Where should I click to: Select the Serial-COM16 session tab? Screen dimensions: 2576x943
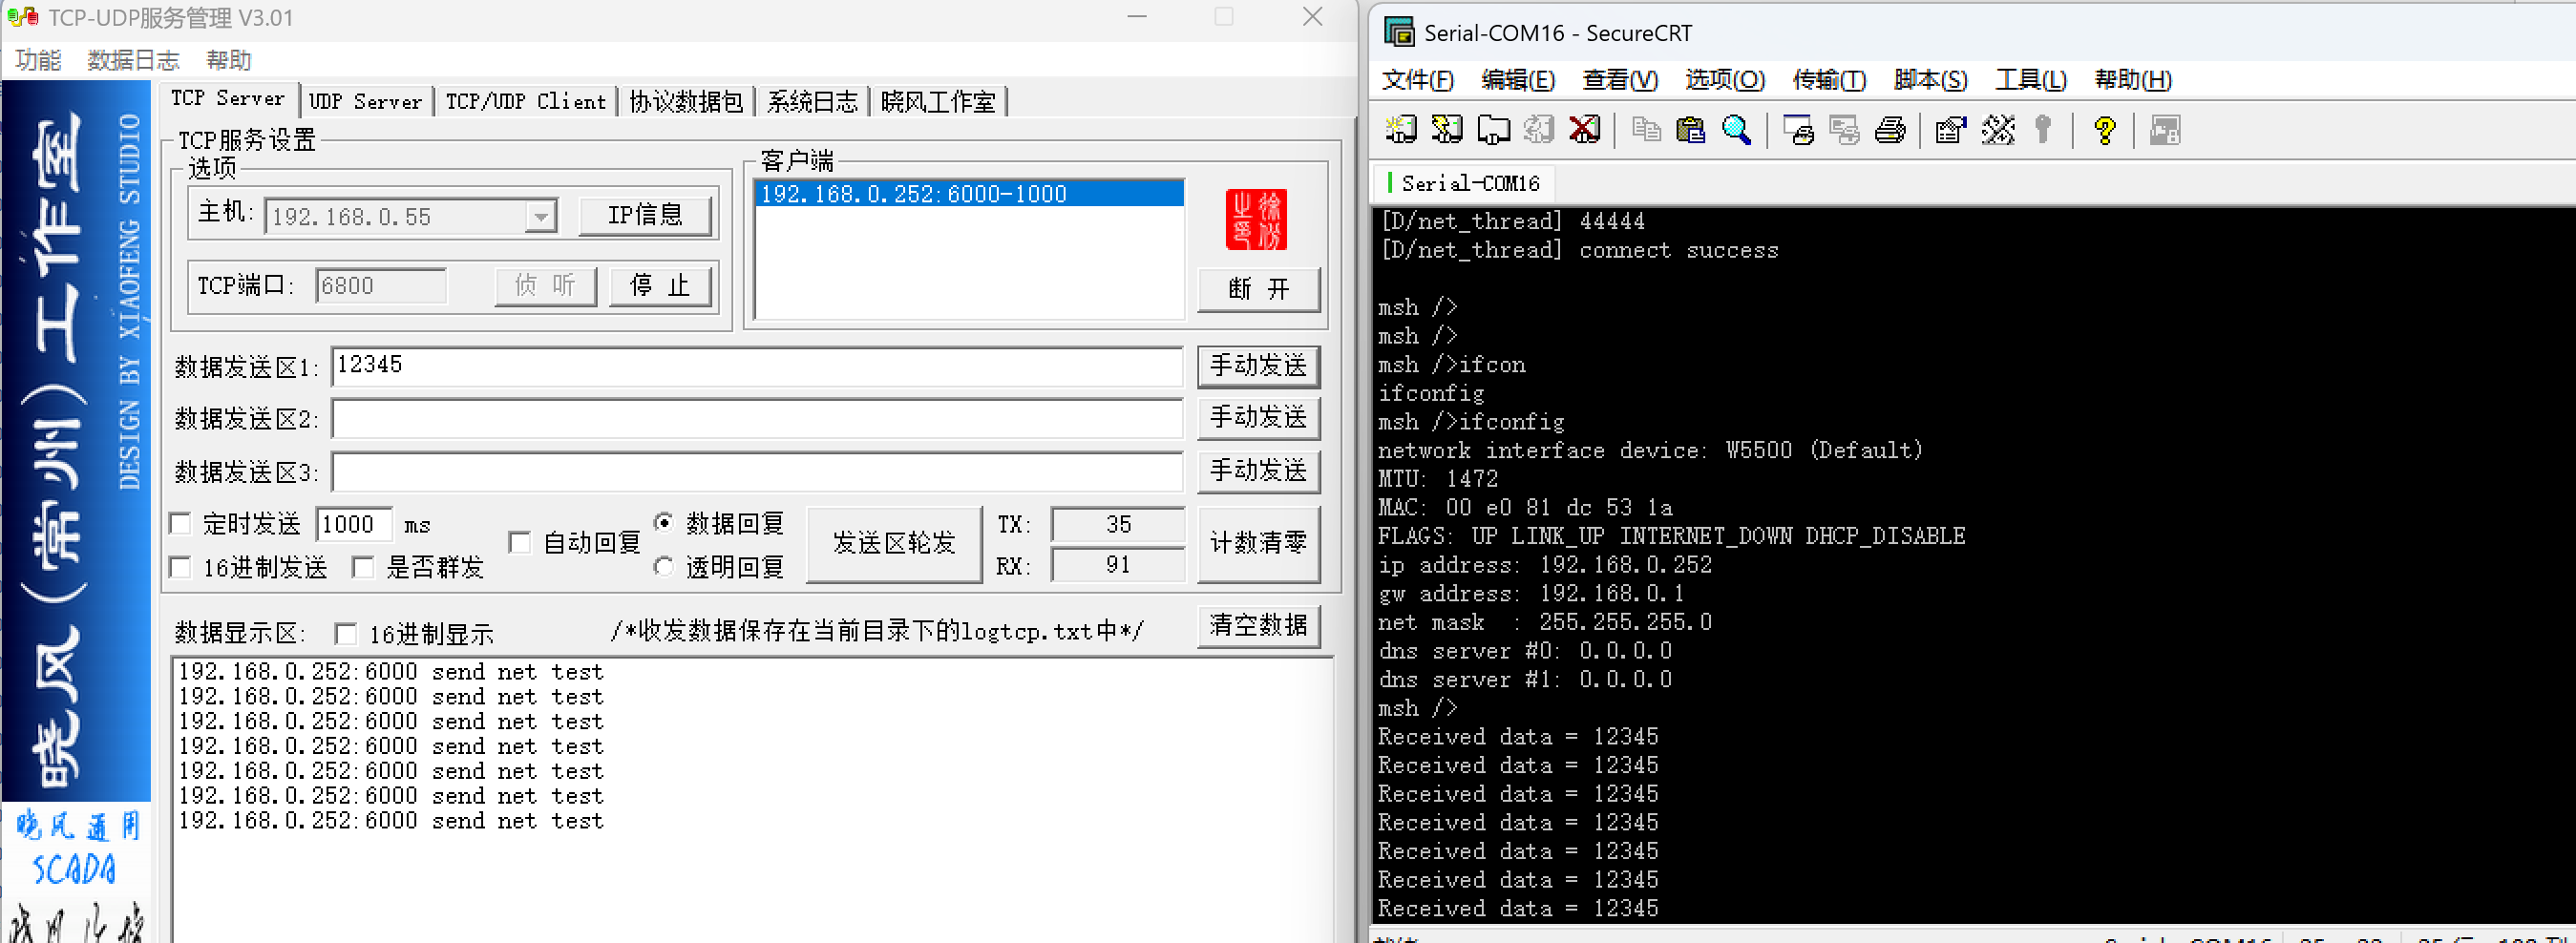tap(1464, 183)
